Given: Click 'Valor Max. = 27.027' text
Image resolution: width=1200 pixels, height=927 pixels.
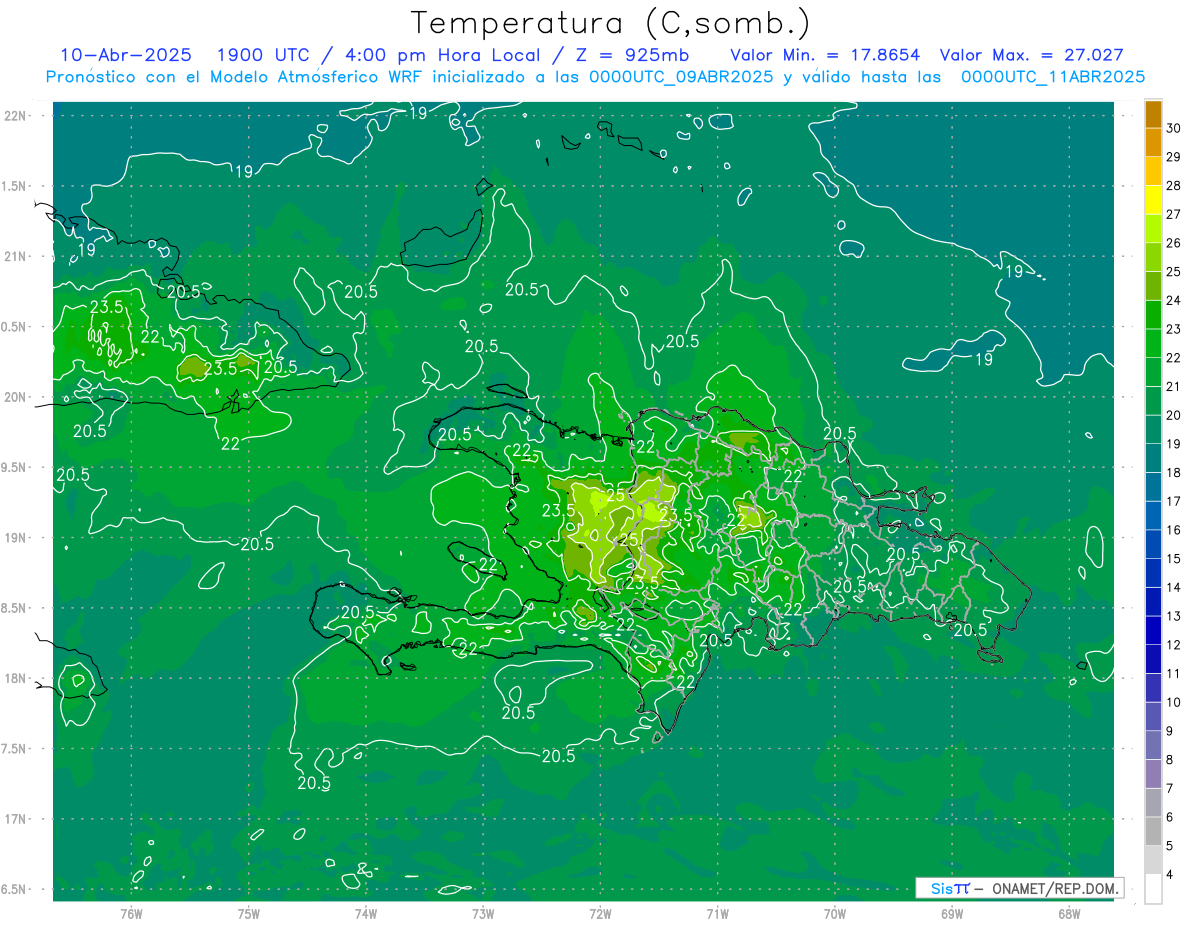Looking at the screenshot, I should tap(1032, 55).
